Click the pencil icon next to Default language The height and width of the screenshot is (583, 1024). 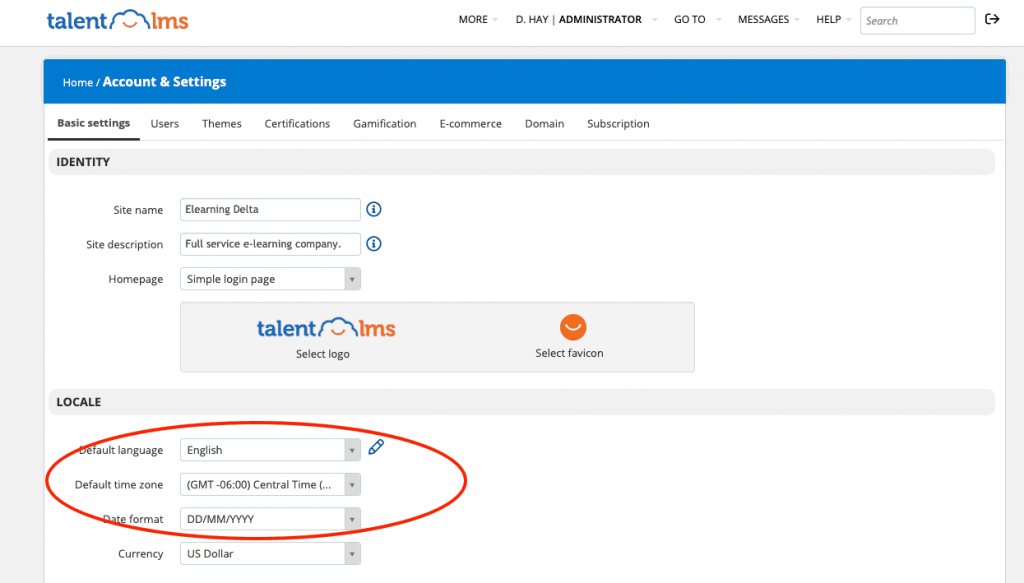pyautogui.click(x=375, y=447)
